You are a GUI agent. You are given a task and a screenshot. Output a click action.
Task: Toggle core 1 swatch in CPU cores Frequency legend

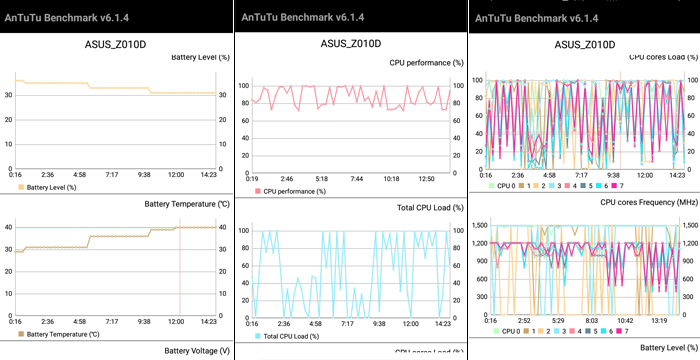(526, 331)
